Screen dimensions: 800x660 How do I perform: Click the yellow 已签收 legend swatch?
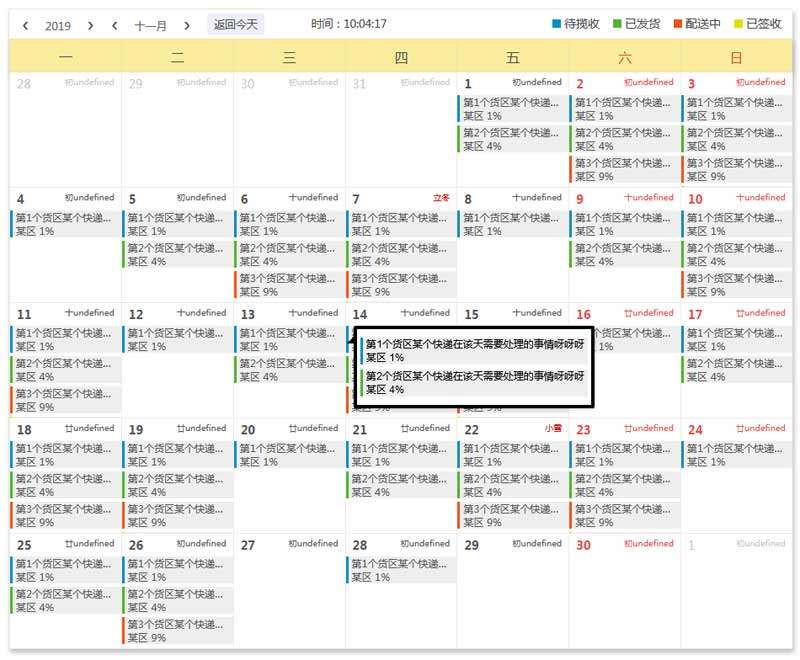coord(739,24)
